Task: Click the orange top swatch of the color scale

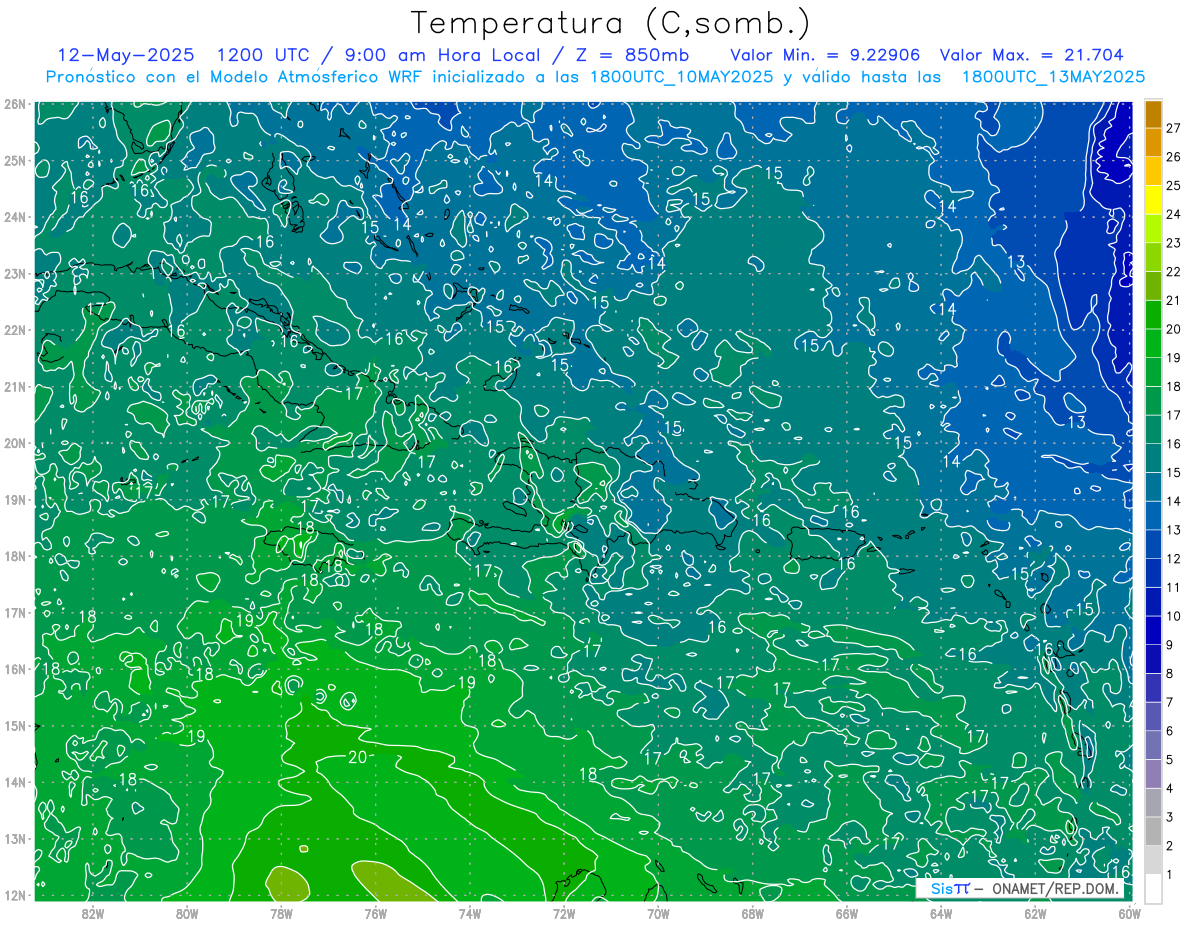Action: click(x=1153, y=114)
